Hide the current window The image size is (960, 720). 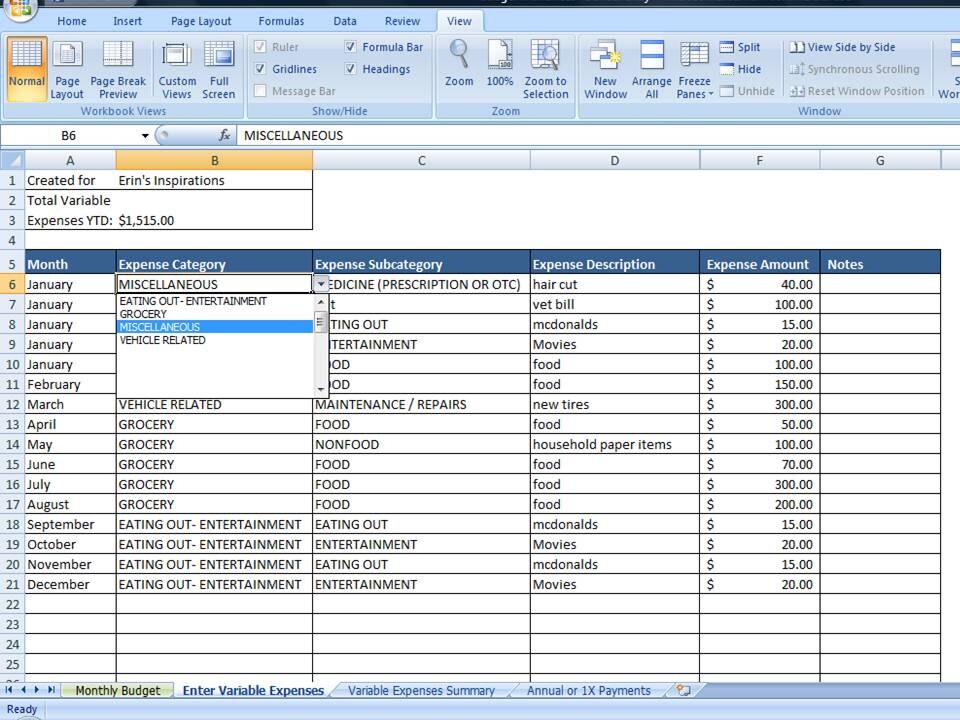click(741, 69)
